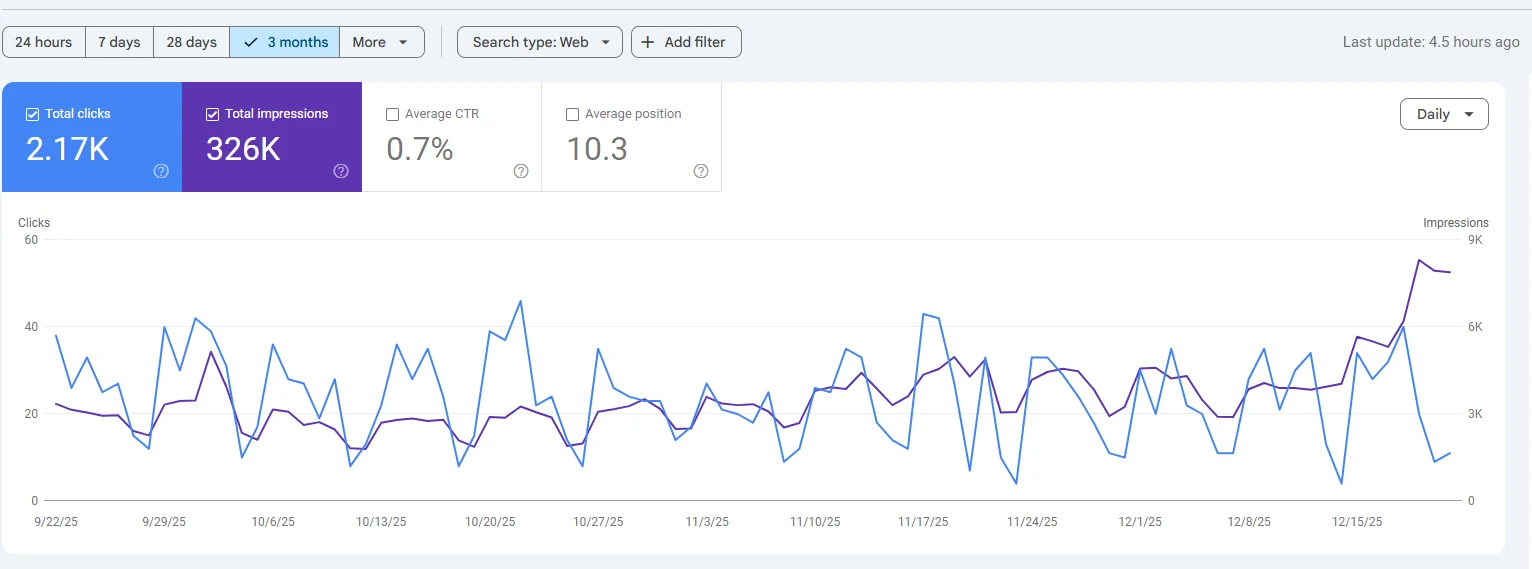Choose the 28 days range
The width and height of the screenshot is (1532, 569).
tap(191, 42)
